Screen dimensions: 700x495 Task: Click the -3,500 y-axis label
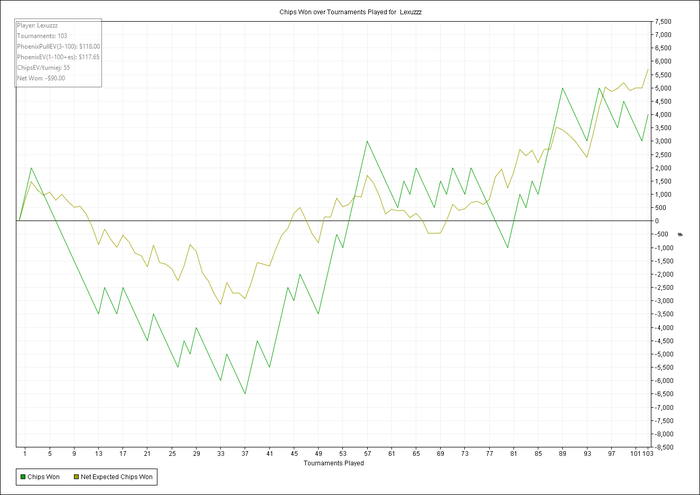(662, 314)
